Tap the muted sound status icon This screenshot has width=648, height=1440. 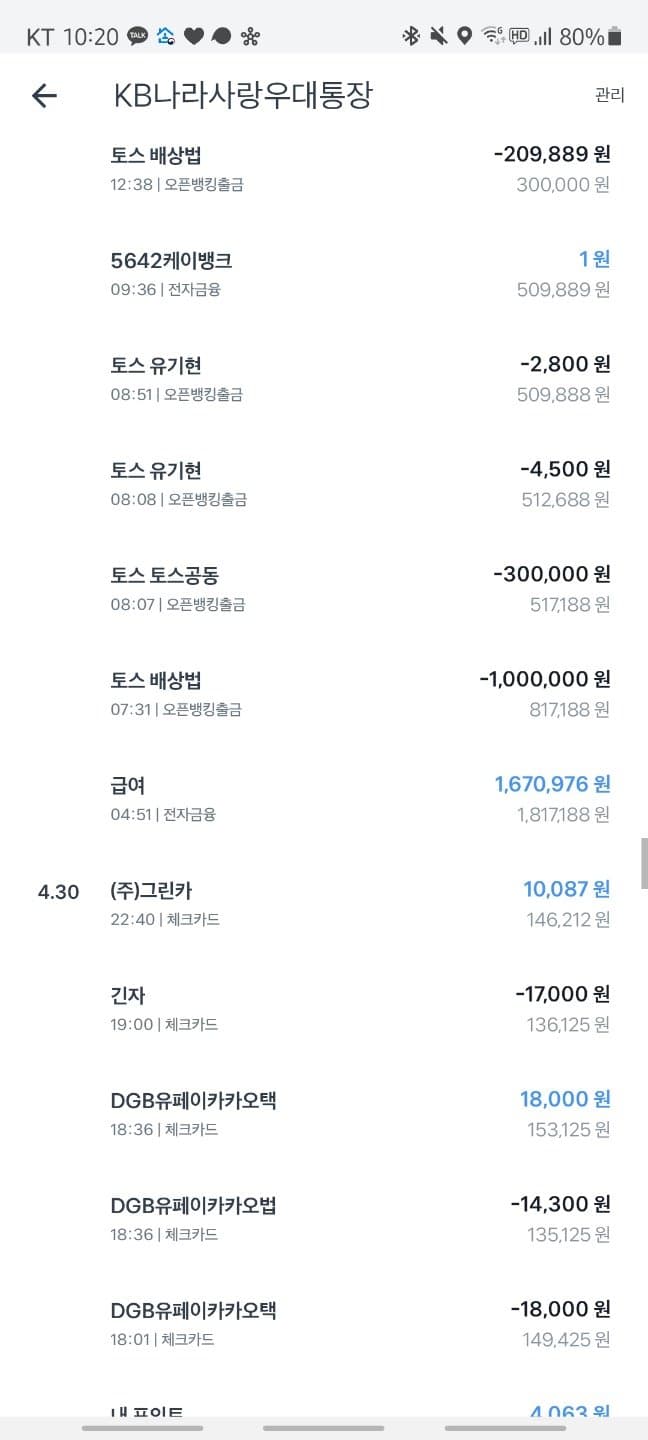click(x=438, y=37)
